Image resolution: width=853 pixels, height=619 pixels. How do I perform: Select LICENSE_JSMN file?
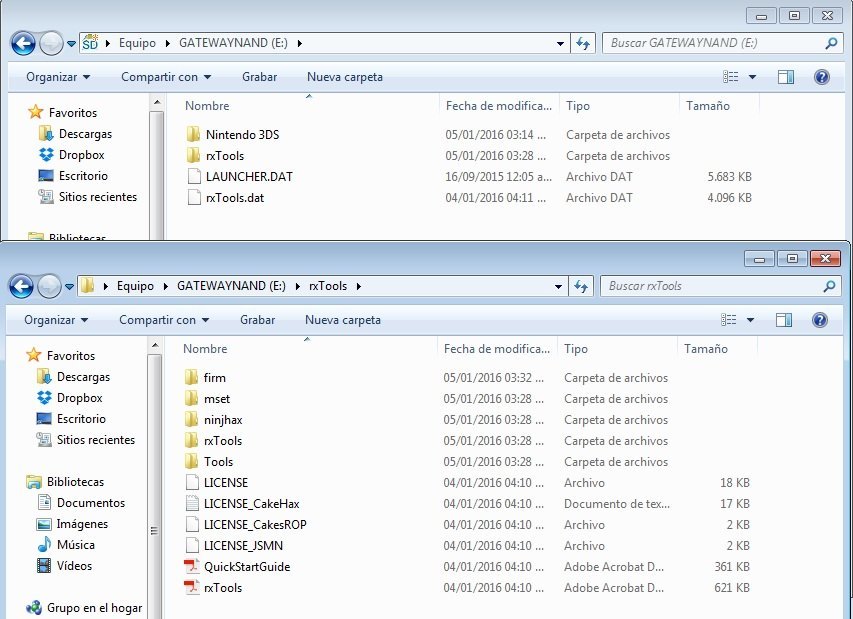(x=234, y=546)
